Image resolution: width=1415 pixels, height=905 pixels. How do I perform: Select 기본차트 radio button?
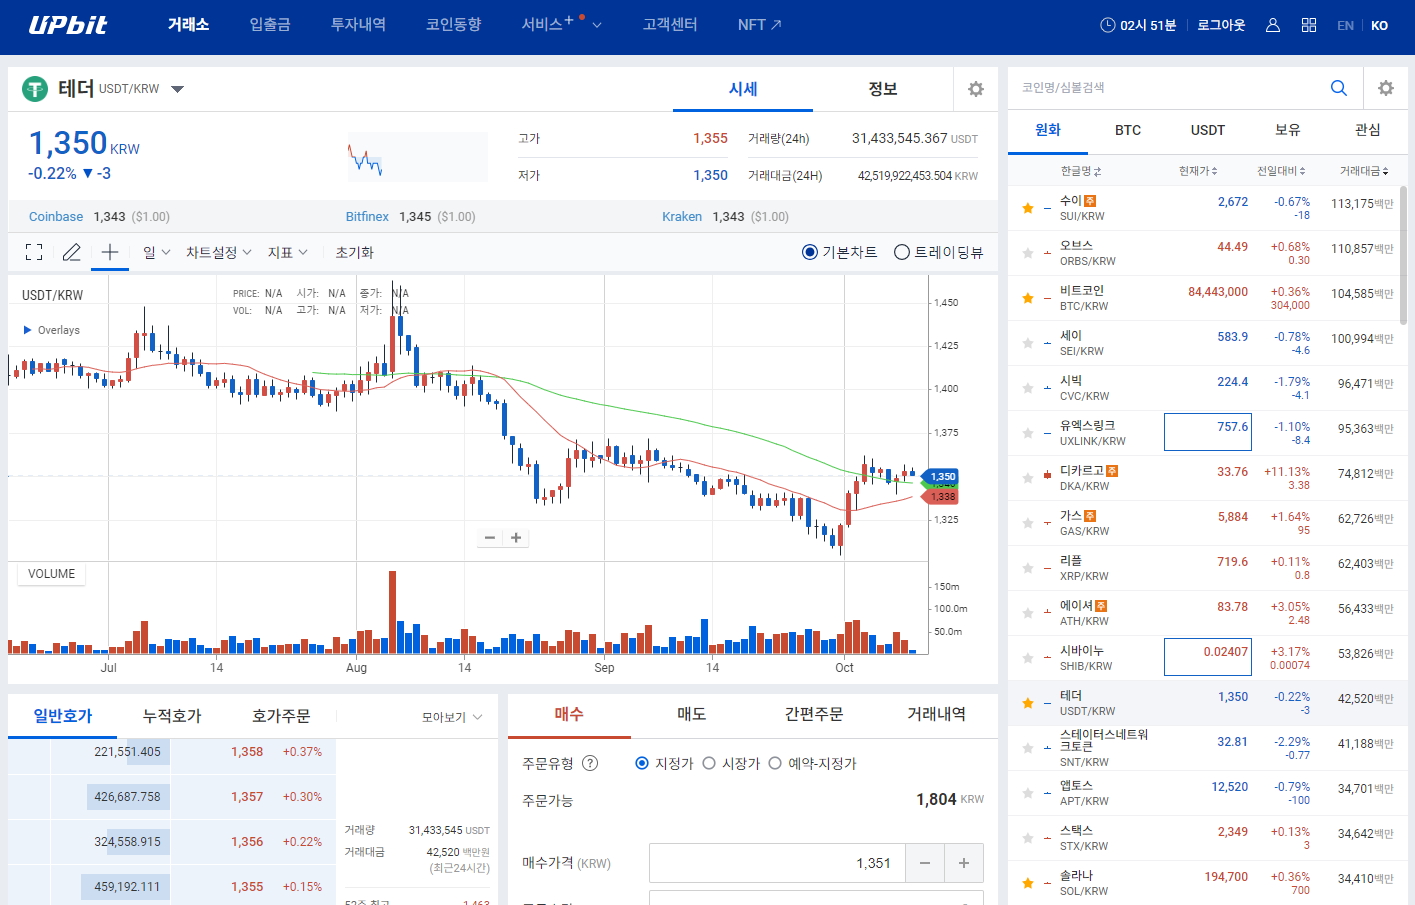point(810,252)
